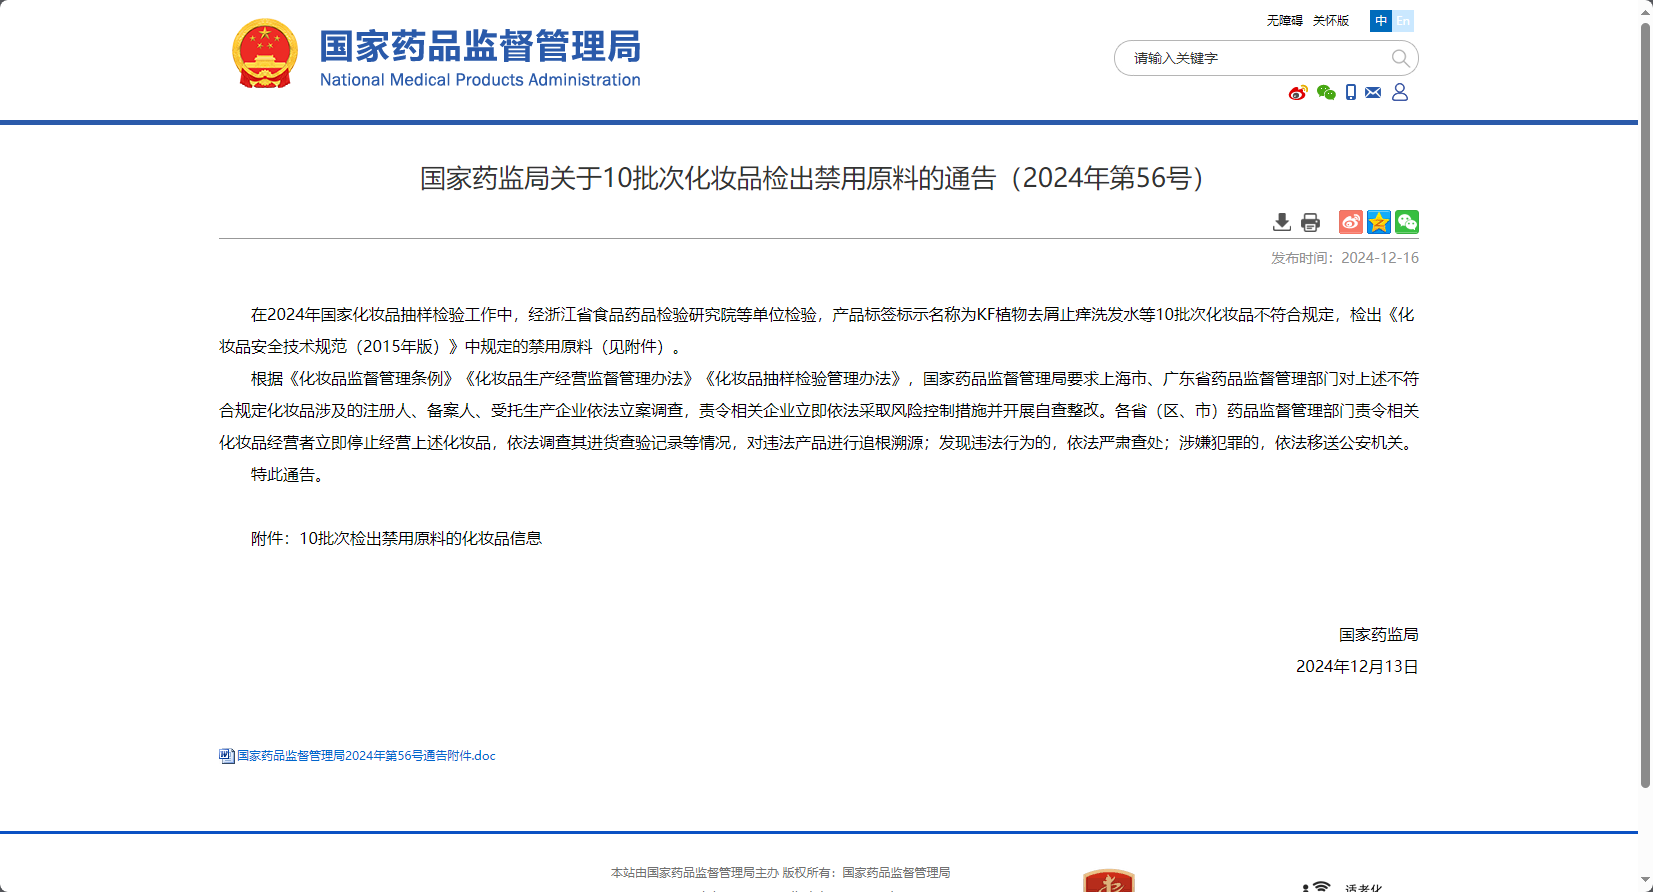This screenshot has width=1653, height=892.
Task: Share the article to Weibo
Action: 1350,222
